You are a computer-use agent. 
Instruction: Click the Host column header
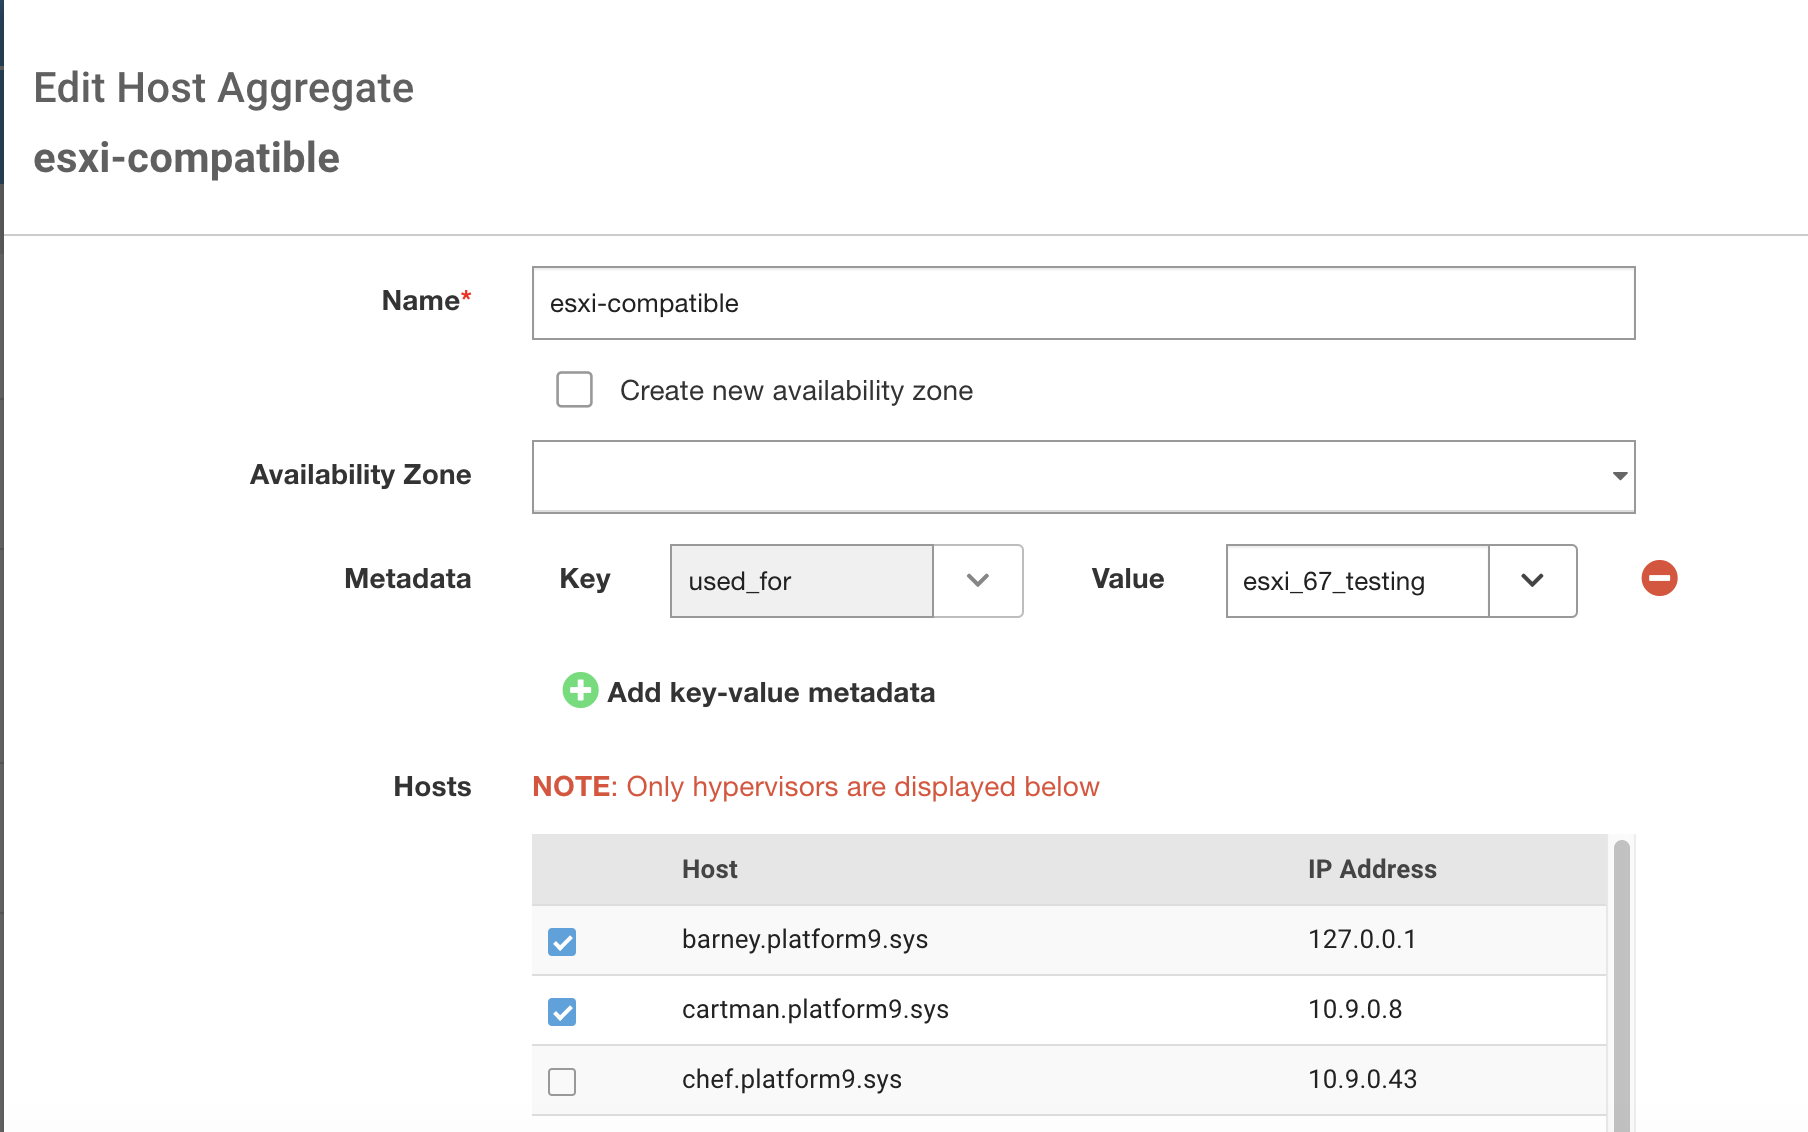709,869
